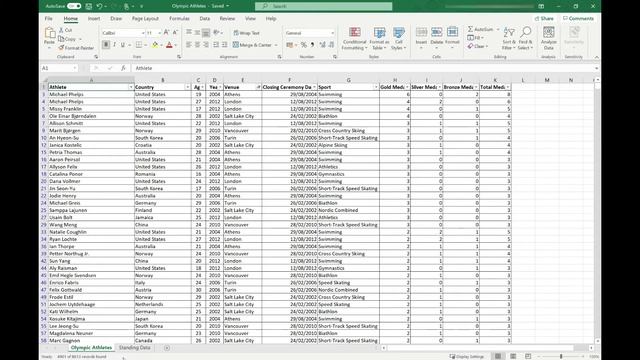The image size is (640, 360).
Task: Click the Undo arrow
Action: (100, 6)
